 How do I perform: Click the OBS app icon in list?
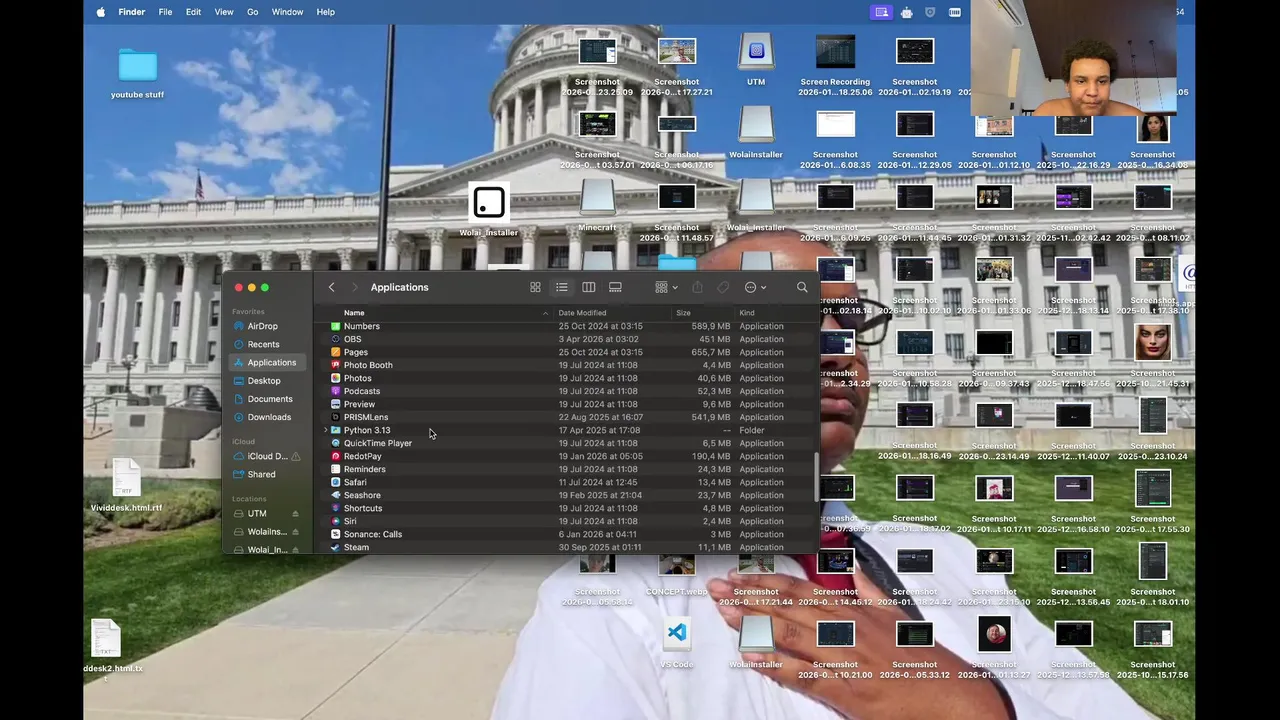pyautogui.click(x=336, y=339)
